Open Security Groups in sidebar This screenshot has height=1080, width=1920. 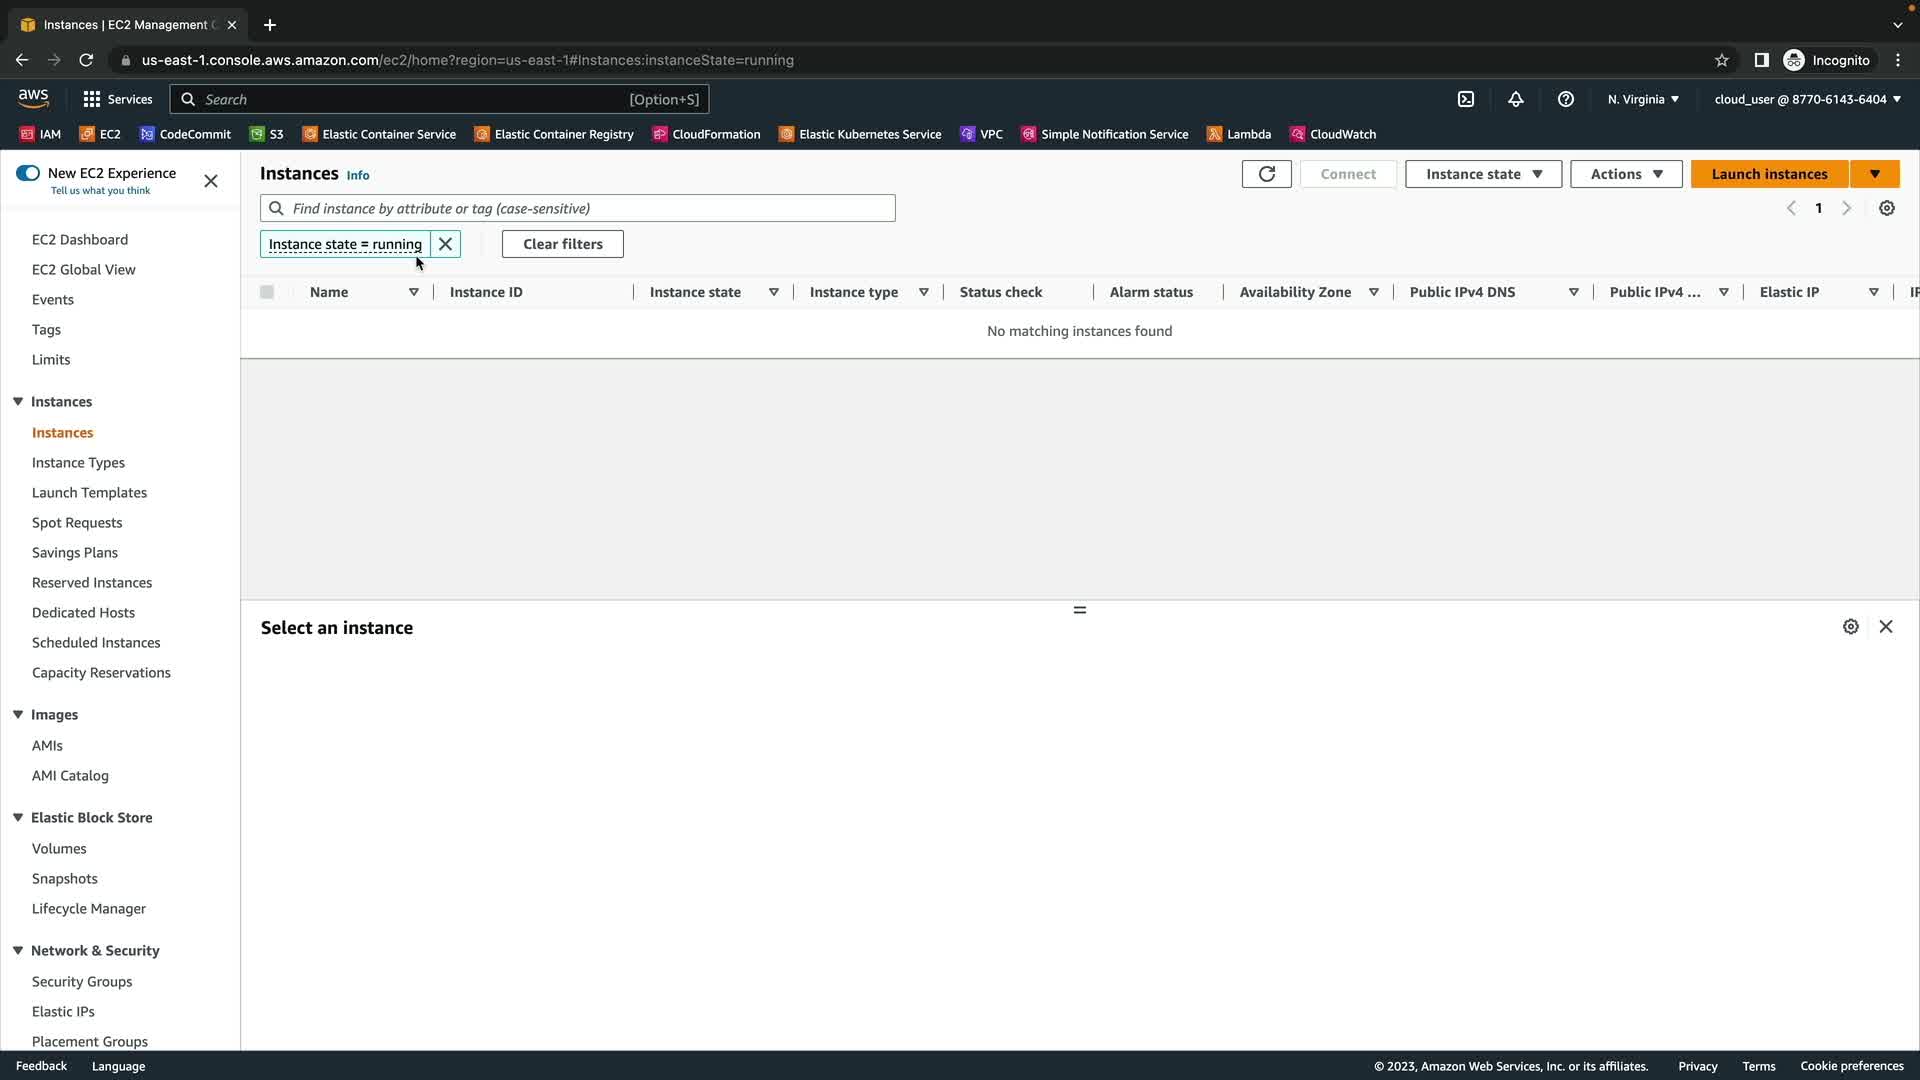[82, 981]
